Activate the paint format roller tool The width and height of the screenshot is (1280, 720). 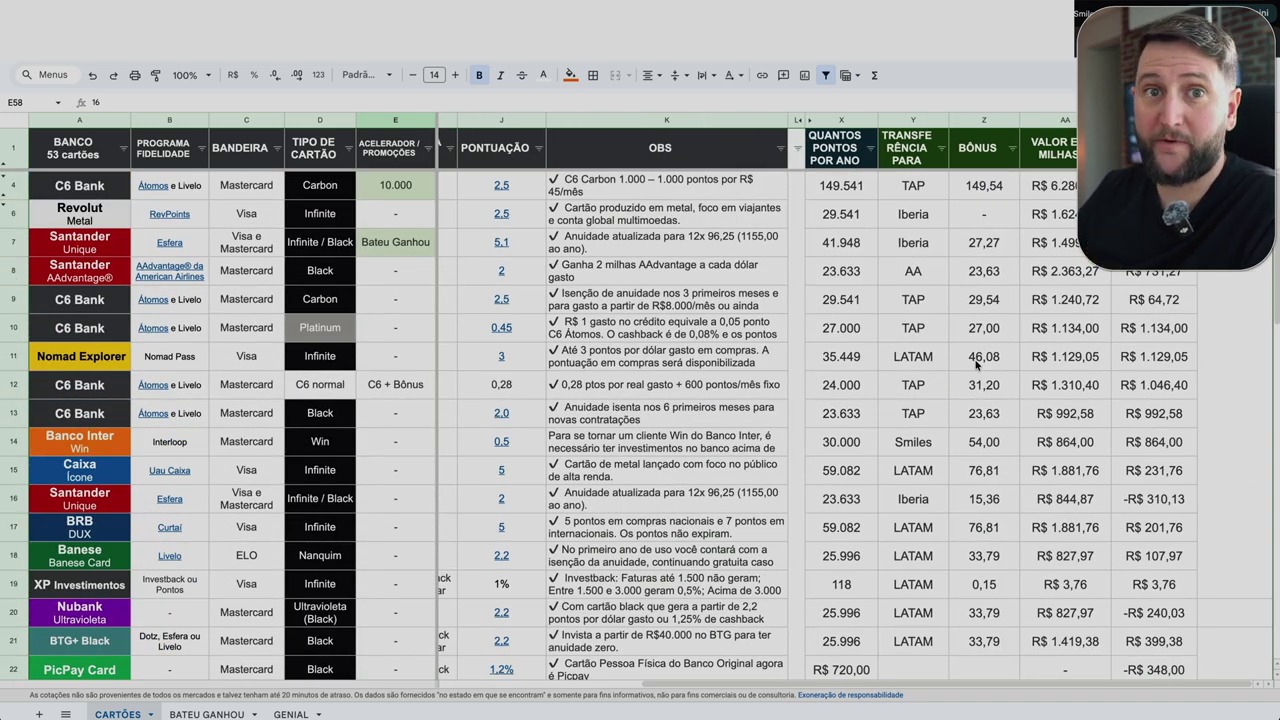(156, 75)
